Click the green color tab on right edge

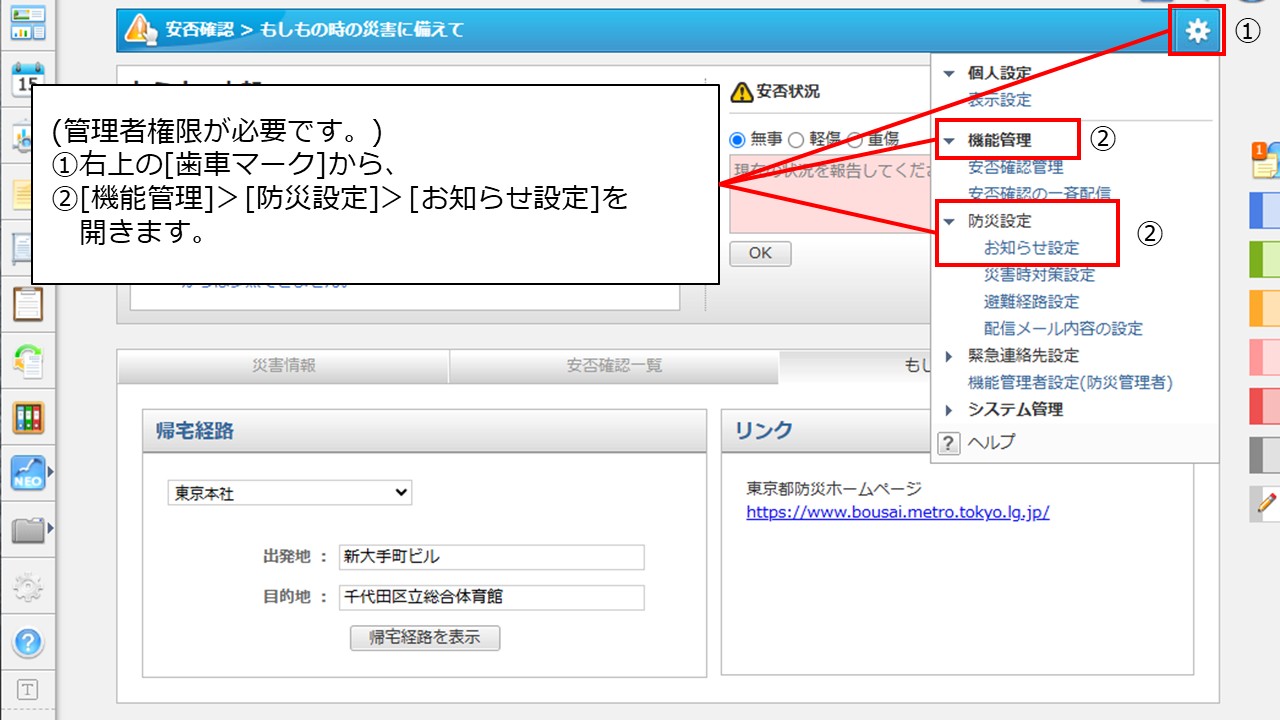pos(1265,259)
